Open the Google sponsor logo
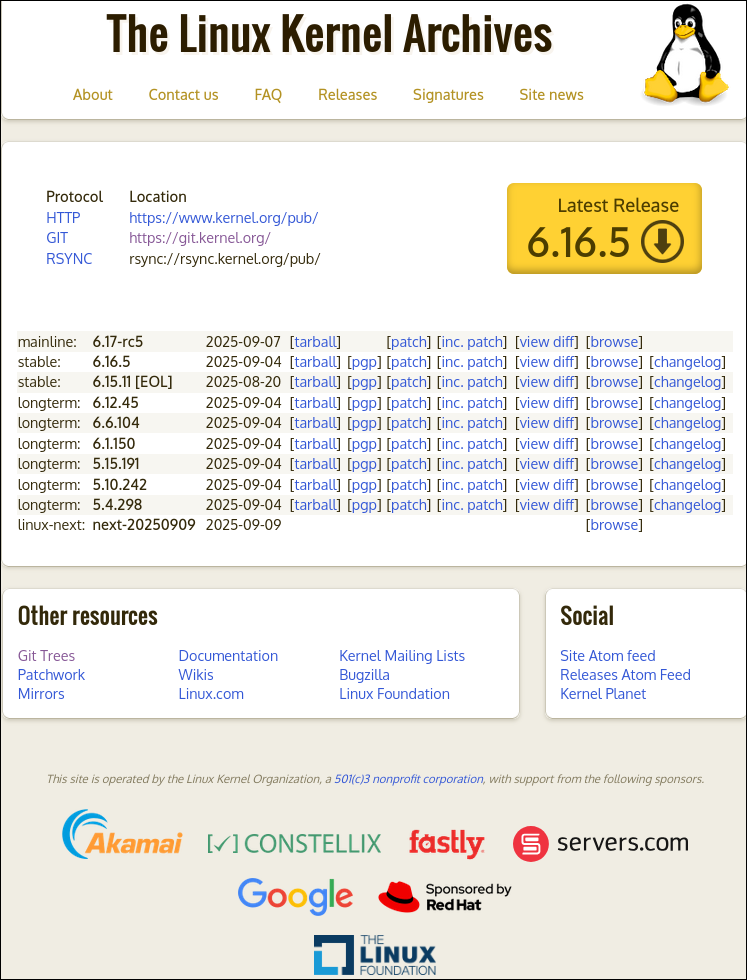Viewport: 747px width, 980px height. click(295, 897)
